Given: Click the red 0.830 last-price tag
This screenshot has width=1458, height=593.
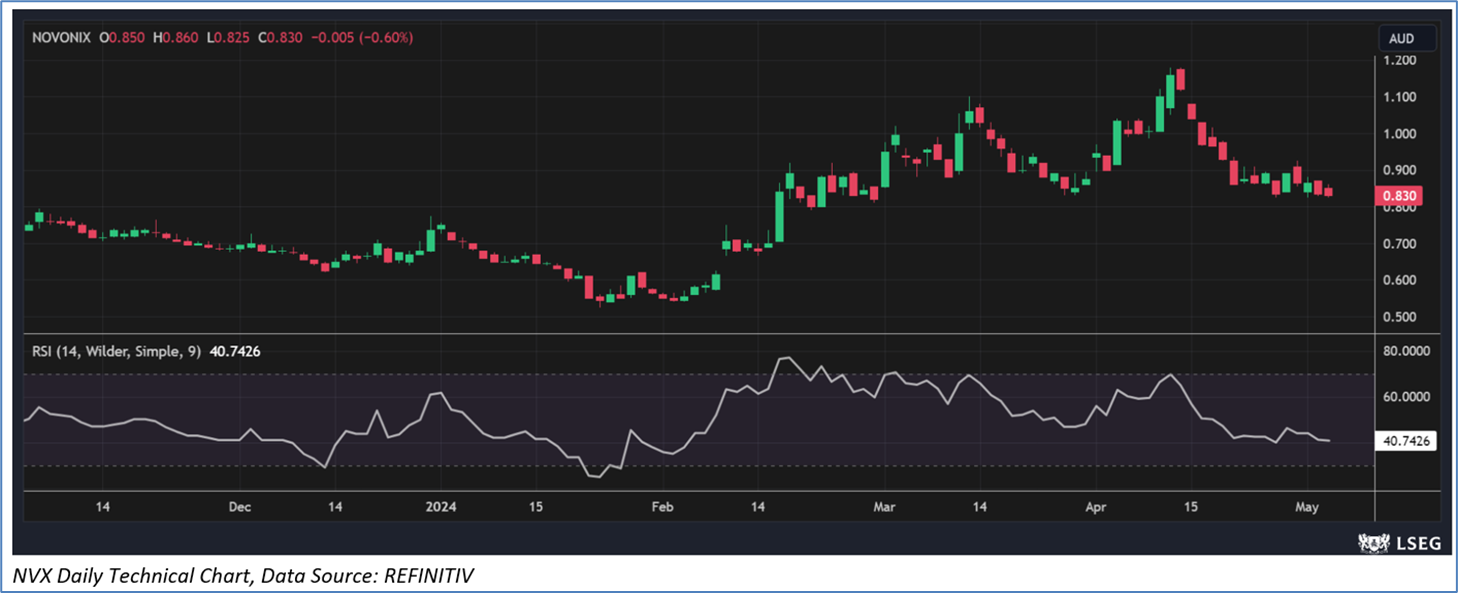Looking at the screenshot, I should 1400,197.
